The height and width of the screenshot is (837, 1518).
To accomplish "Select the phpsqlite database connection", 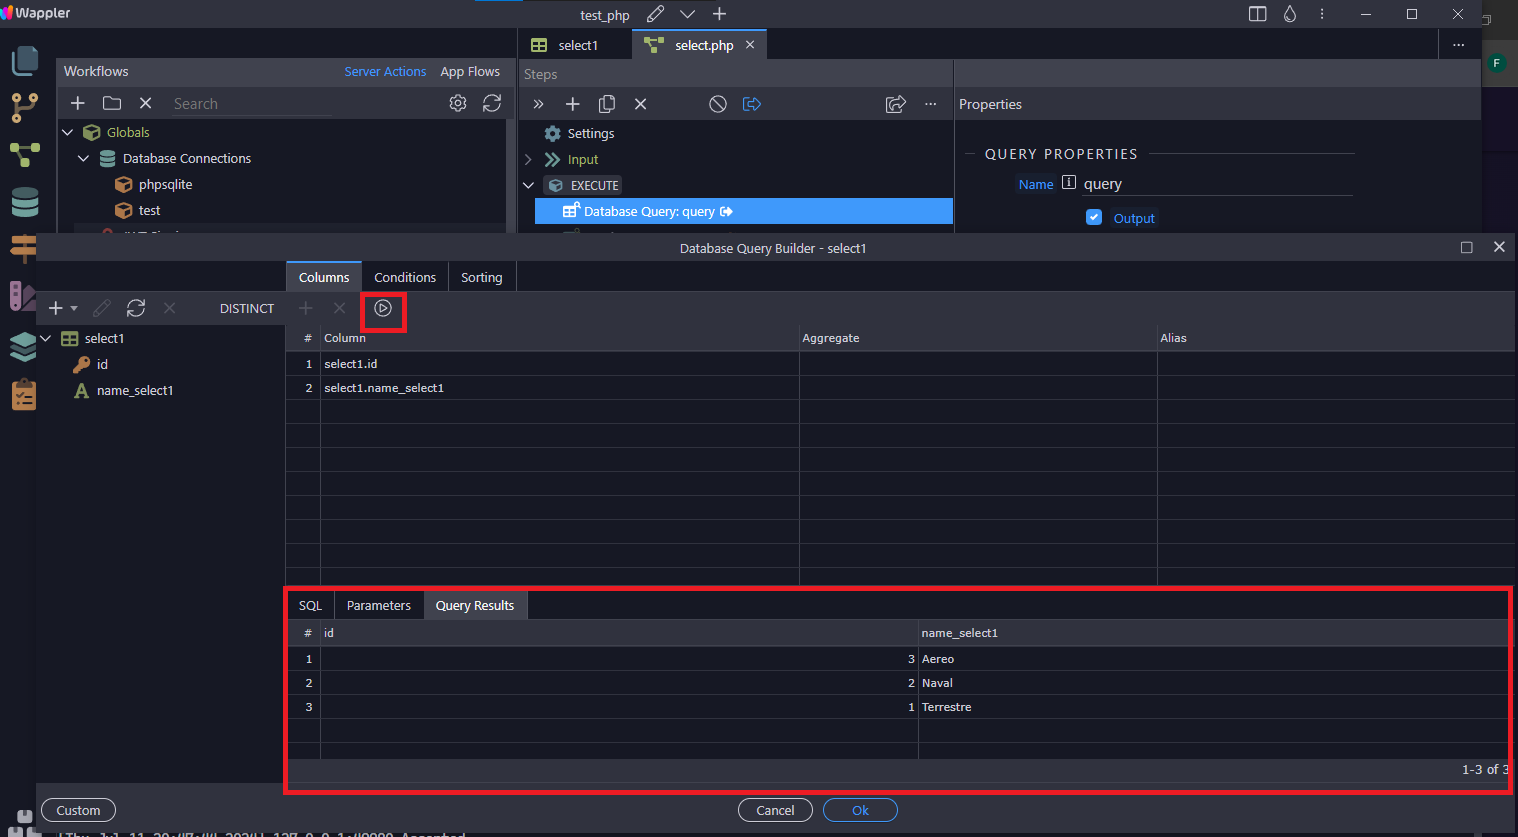I will 165,184.
